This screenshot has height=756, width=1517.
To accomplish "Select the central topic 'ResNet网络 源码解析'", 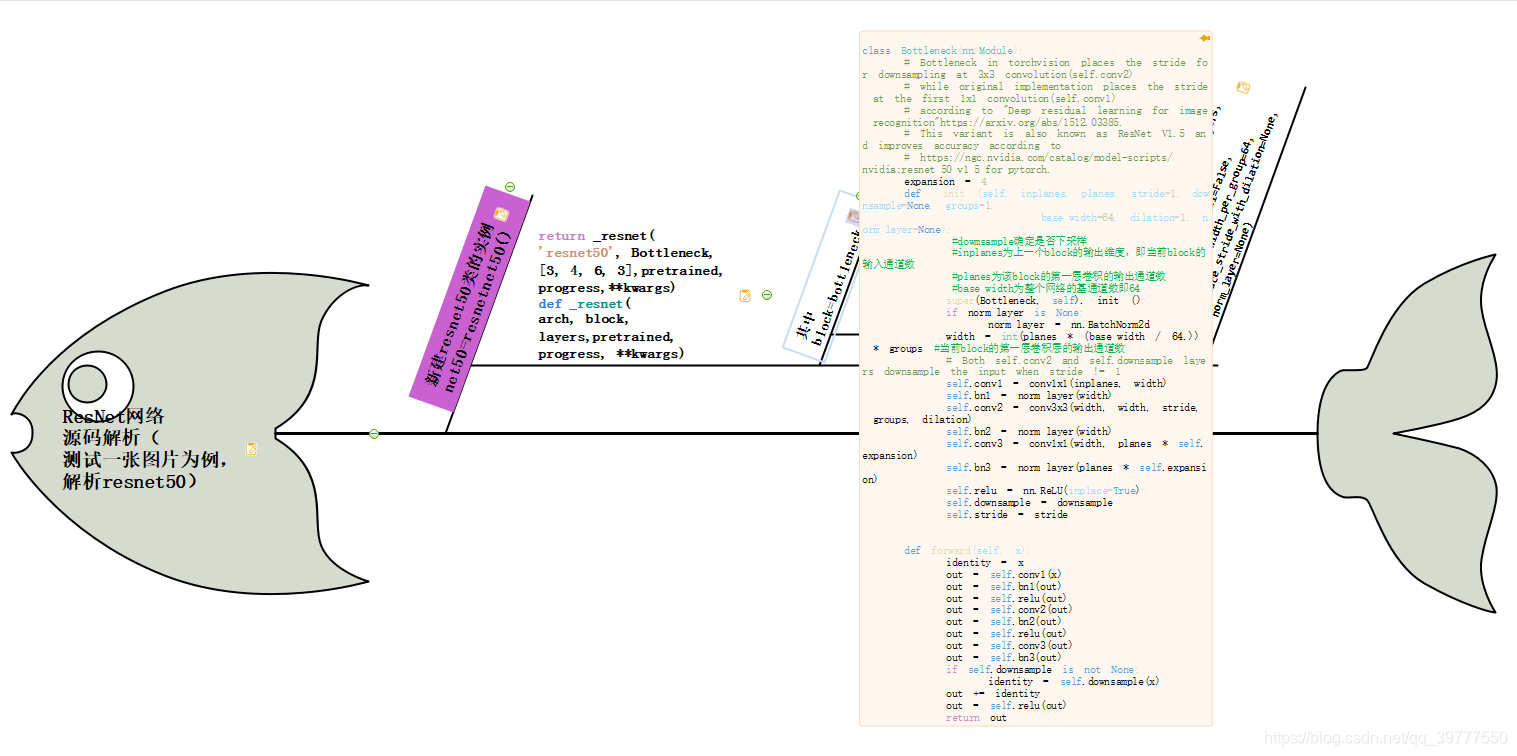I will [147, 449].
